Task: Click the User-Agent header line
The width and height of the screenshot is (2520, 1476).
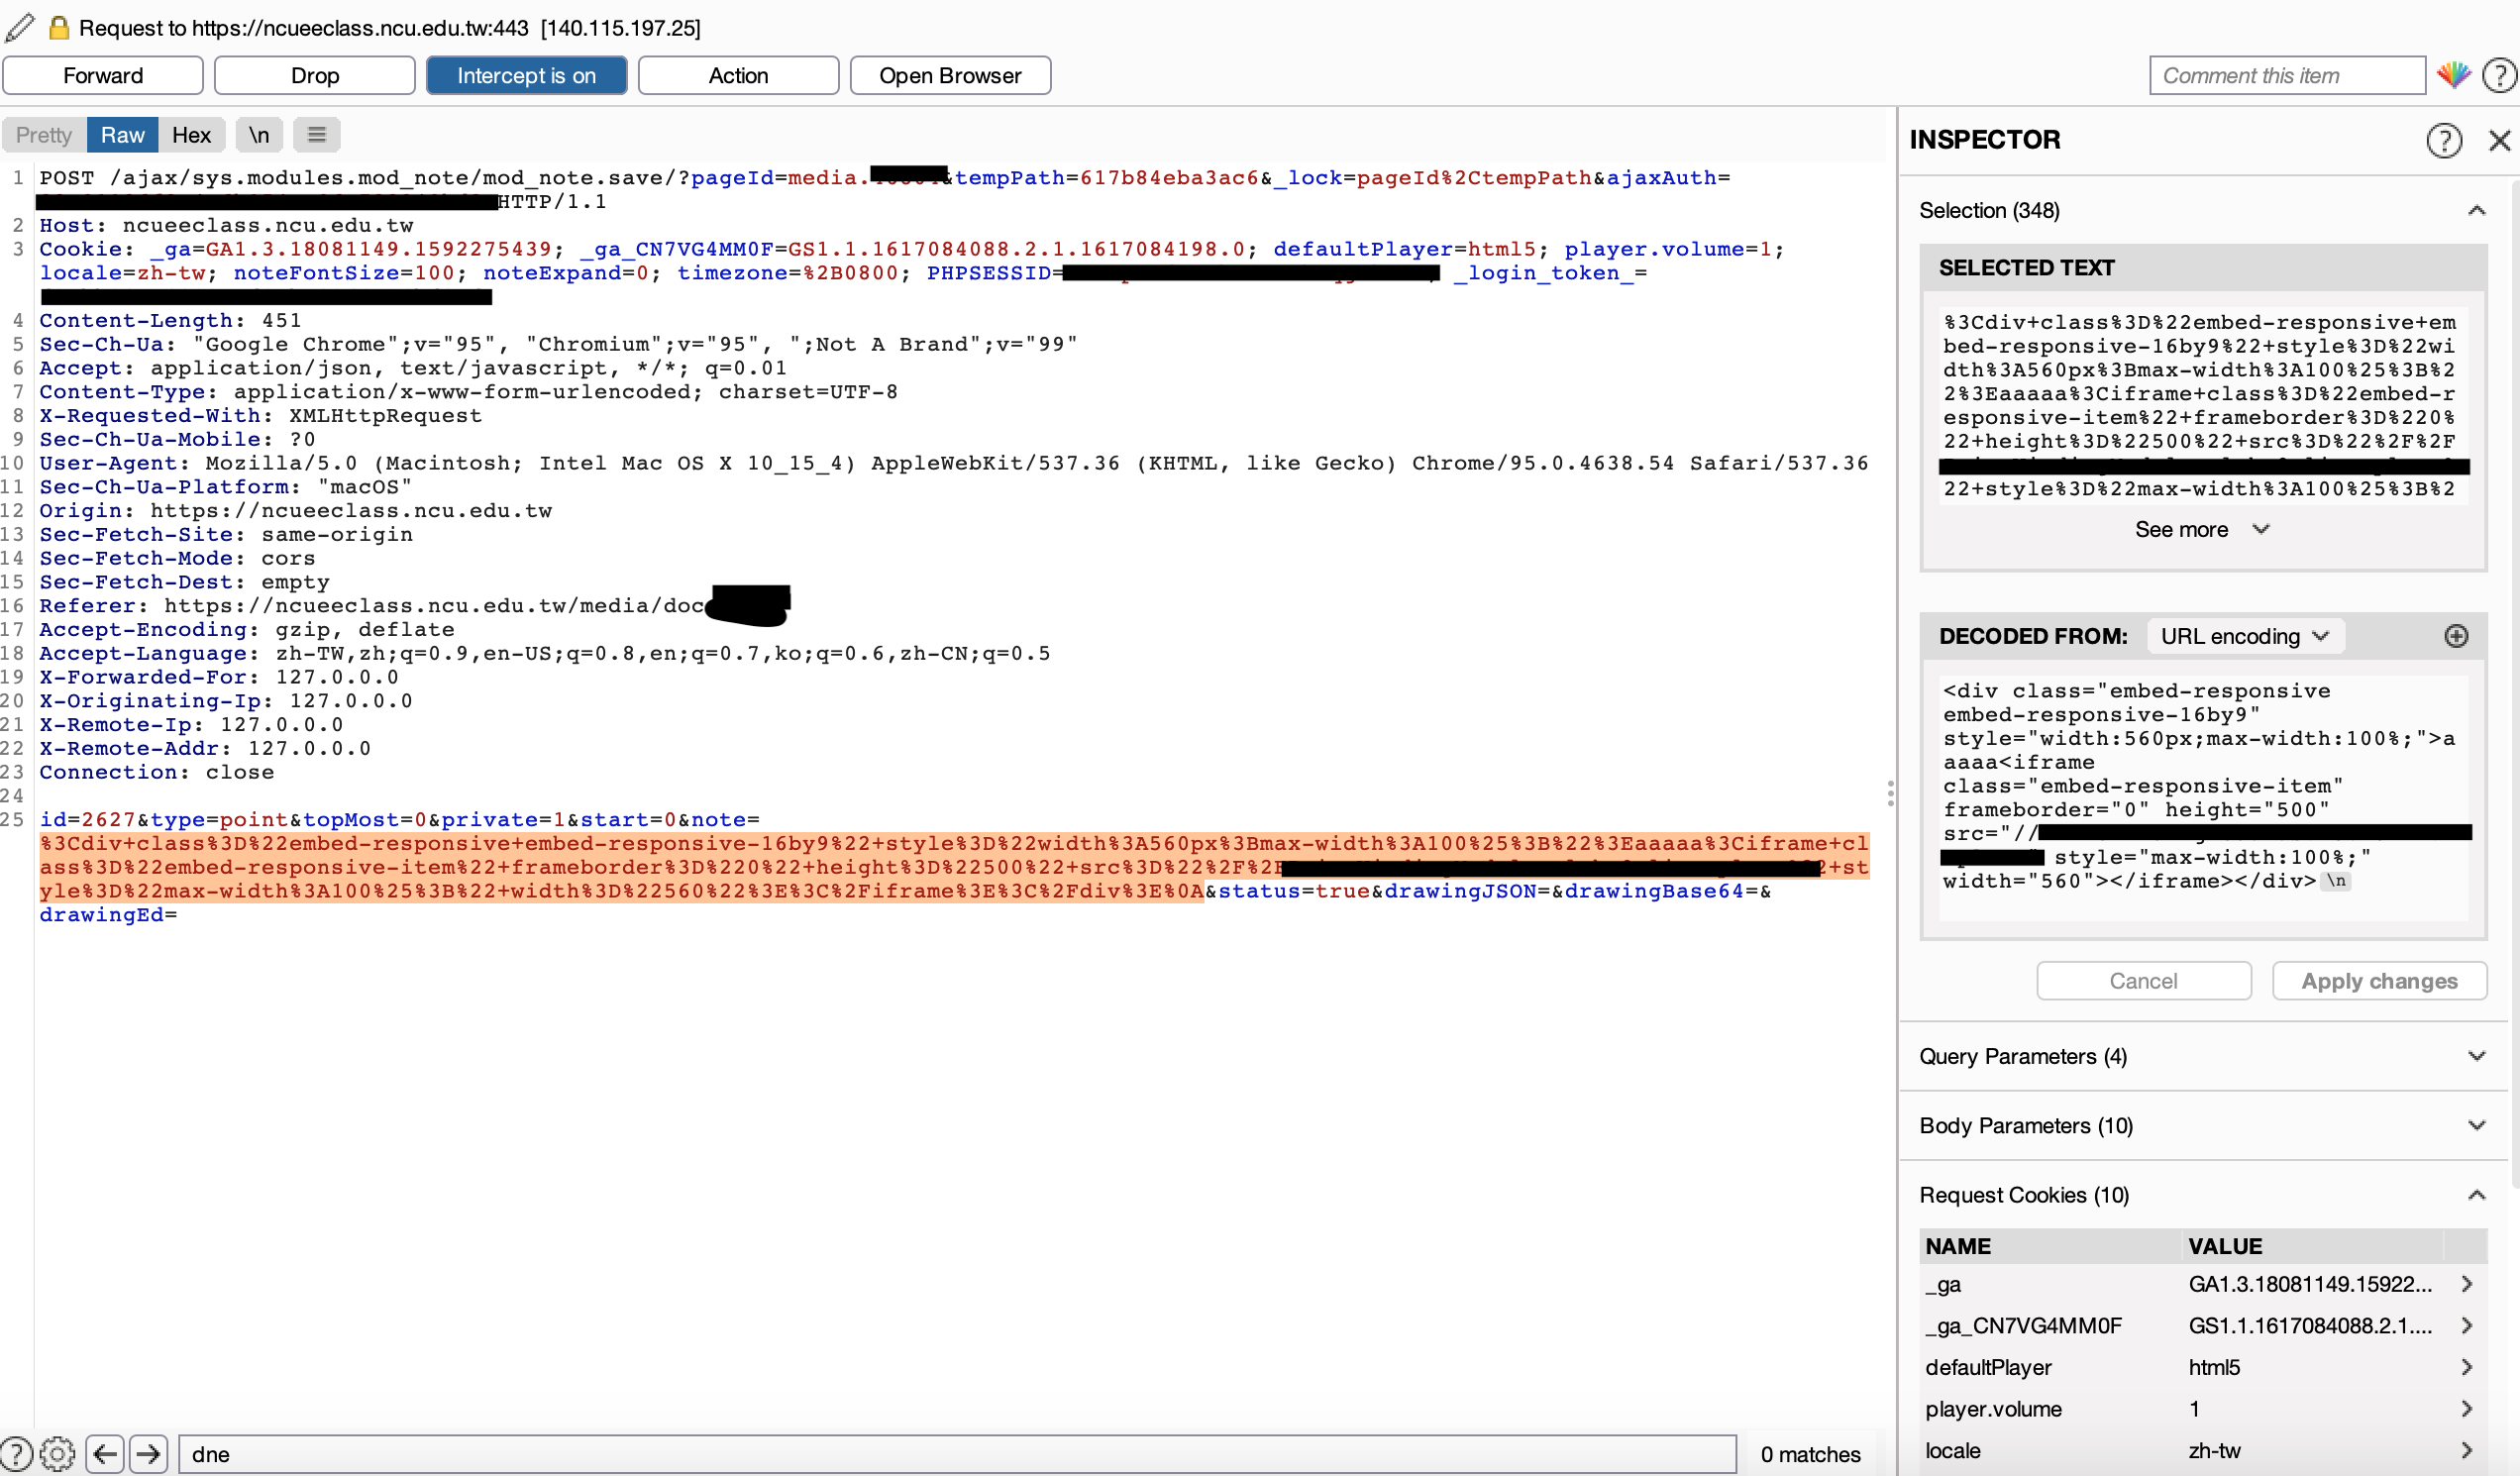Action: 953,463
